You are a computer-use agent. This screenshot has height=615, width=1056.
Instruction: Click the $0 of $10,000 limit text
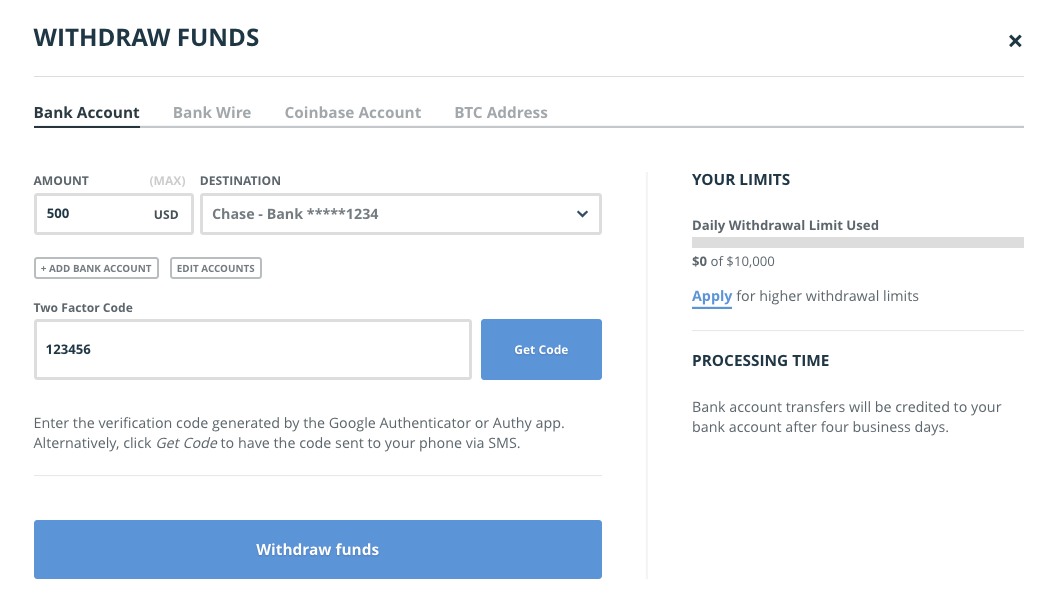click(733, 262)
